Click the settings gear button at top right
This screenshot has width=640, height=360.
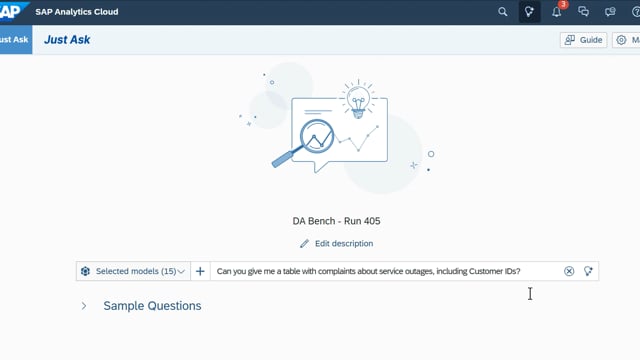pyautogui.click(x=626, y=40)
